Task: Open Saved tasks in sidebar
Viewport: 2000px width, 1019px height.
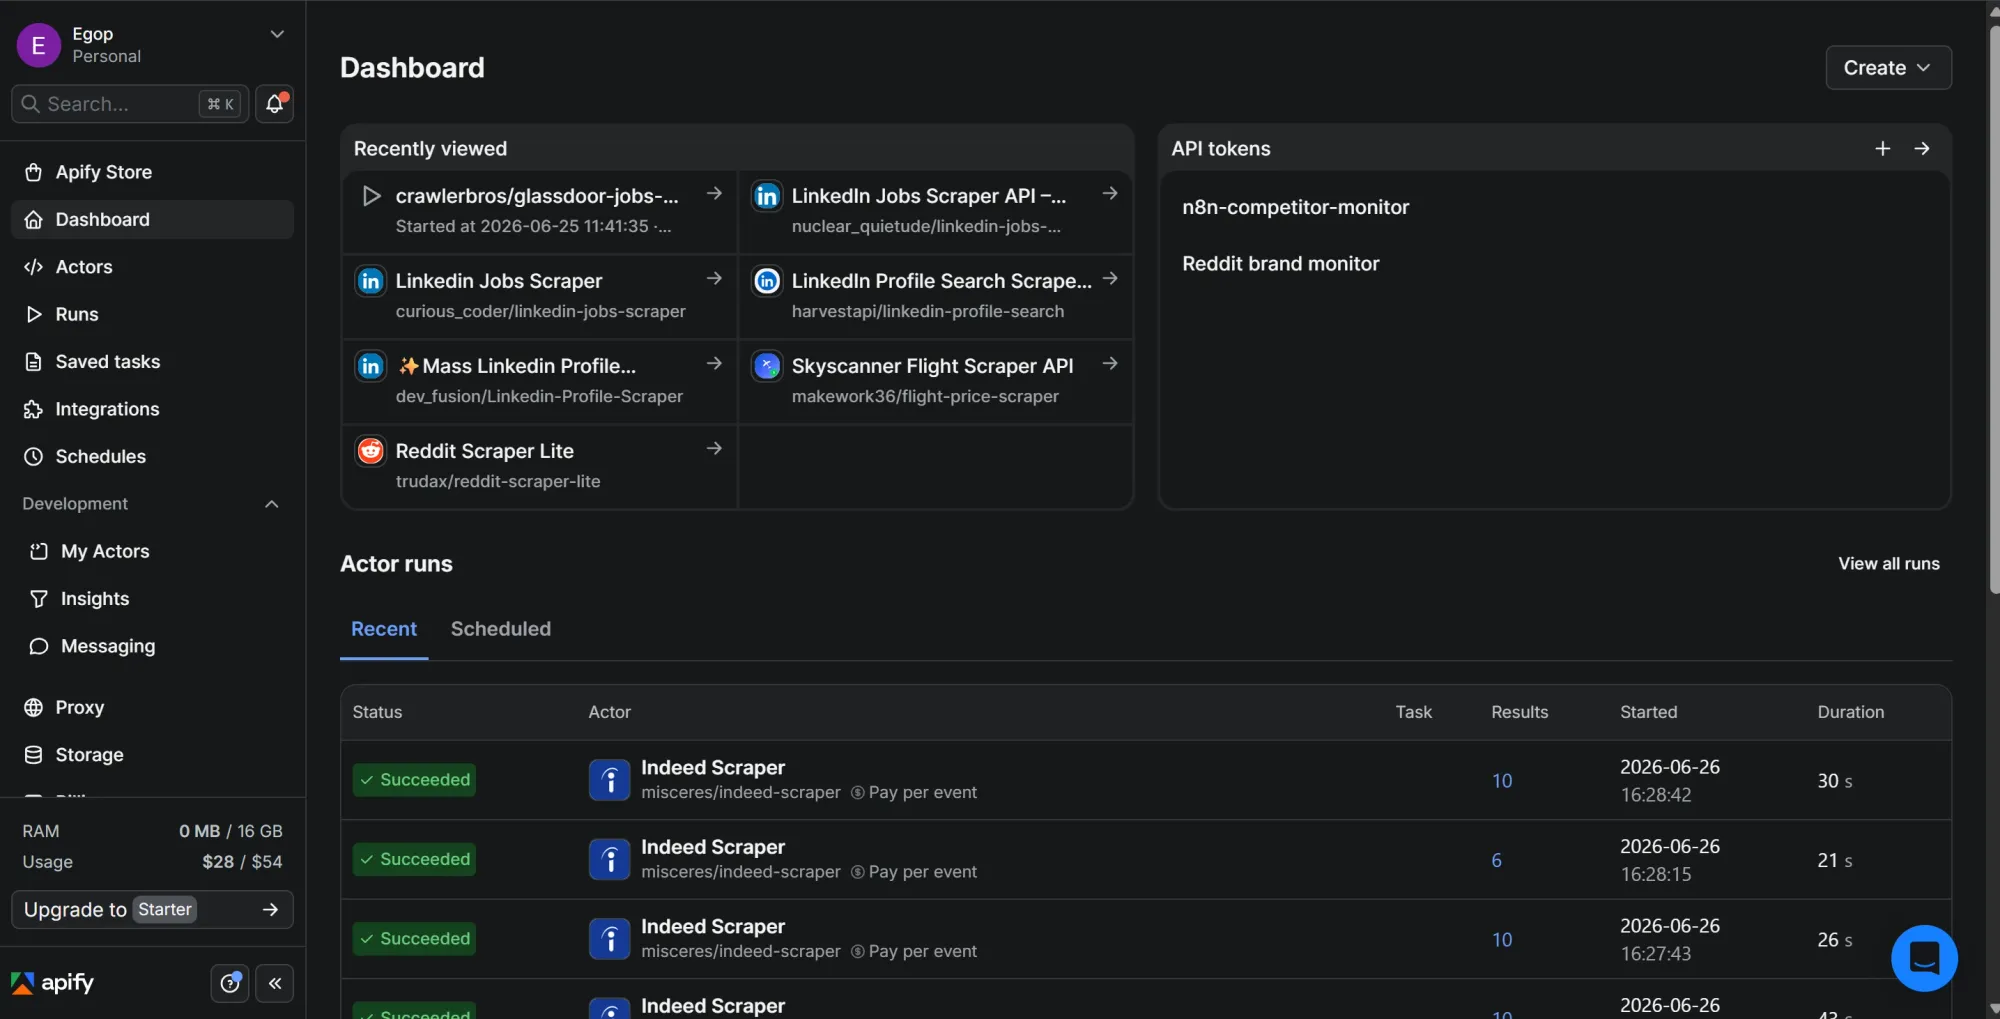Action: (152, 362)
